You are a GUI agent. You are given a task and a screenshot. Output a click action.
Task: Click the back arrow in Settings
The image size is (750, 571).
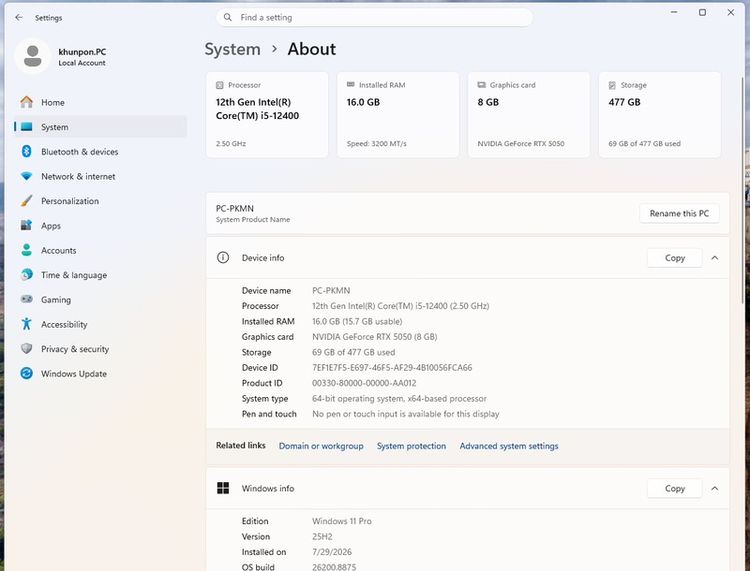click(x=19, y=18)
